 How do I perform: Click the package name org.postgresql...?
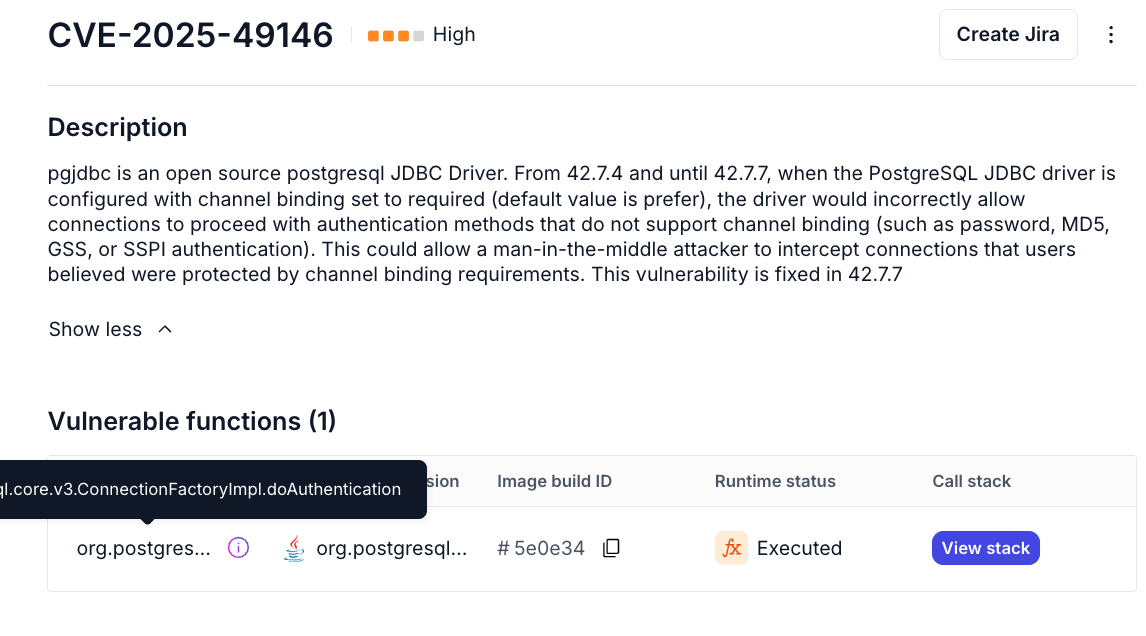pyautogui.click(x=392, y=548)
